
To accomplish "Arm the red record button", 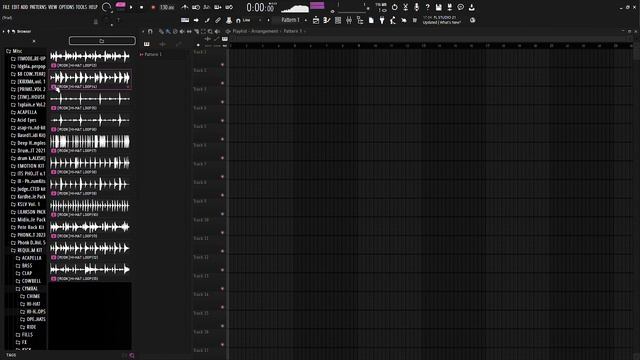I will (153, 7).
